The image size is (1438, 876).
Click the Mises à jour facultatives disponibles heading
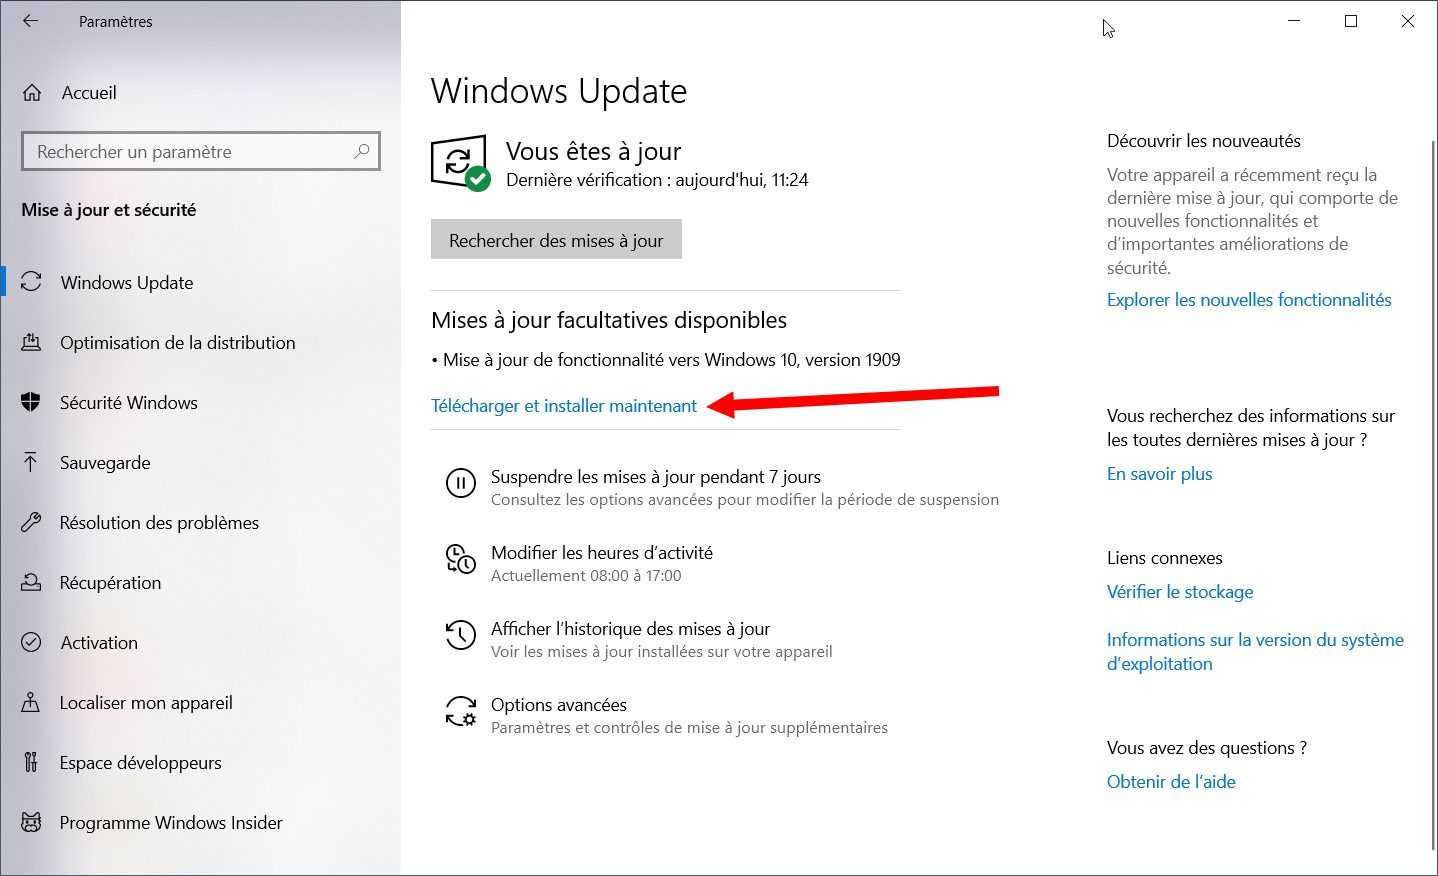click(x=609, y=320)
